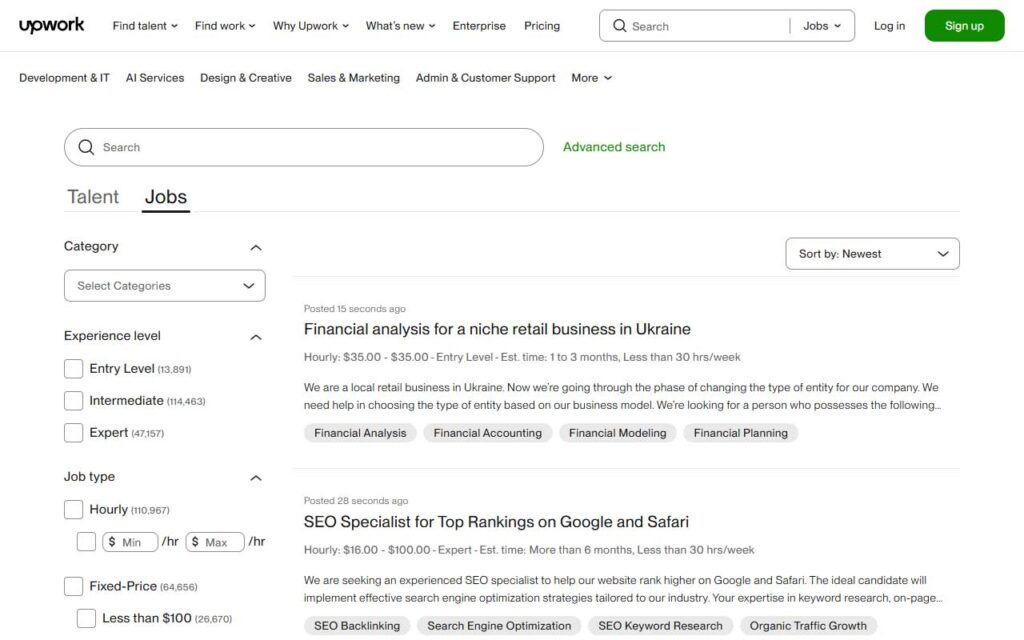Image resolution: width=1024 pixels, height=640 pixels.
Task: Browse Development & IT category
Action: tap(64, 78)
